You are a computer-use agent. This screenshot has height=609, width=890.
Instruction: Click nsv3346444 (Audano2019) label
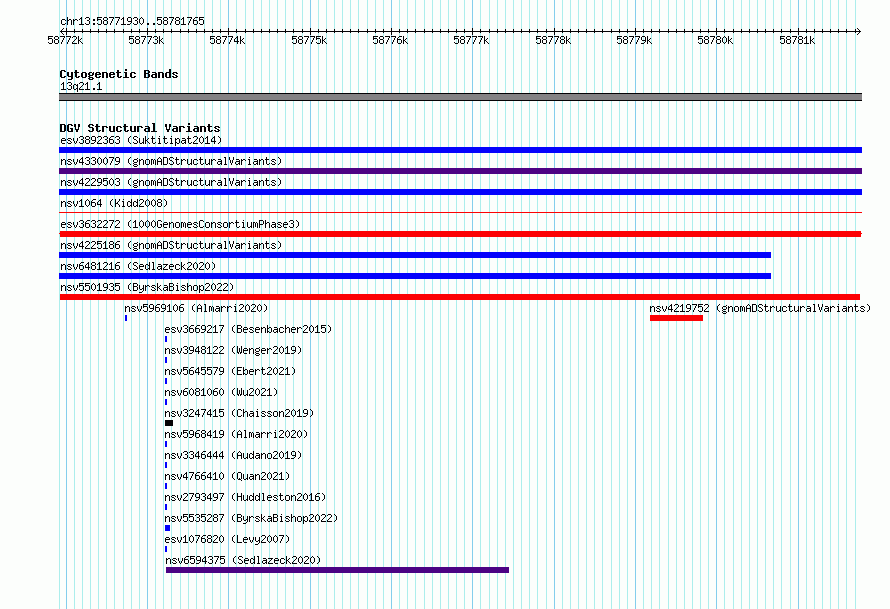tap(233, 455)
